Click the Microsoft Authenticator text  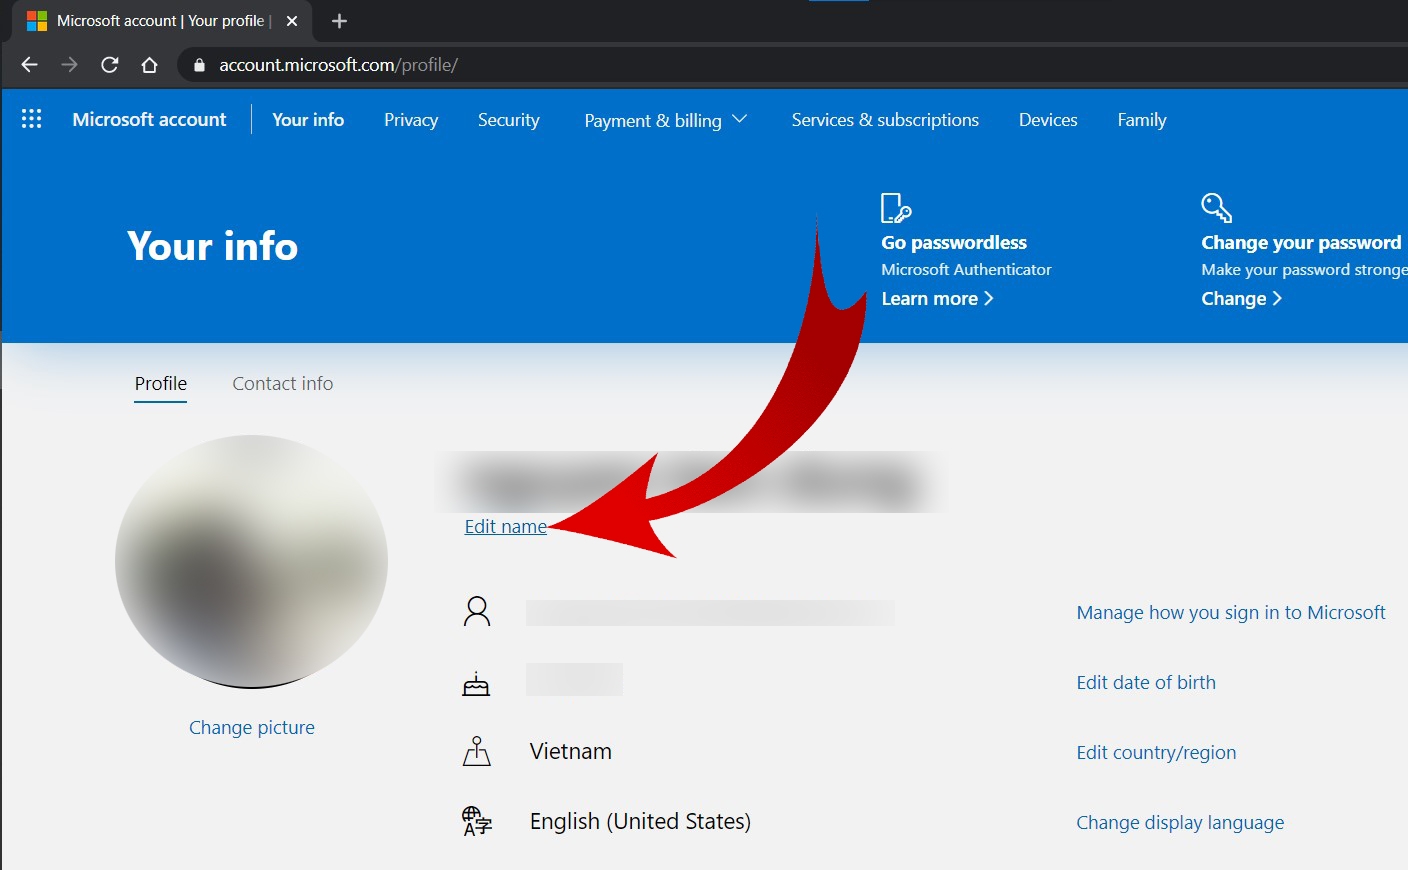click(966, 269)
